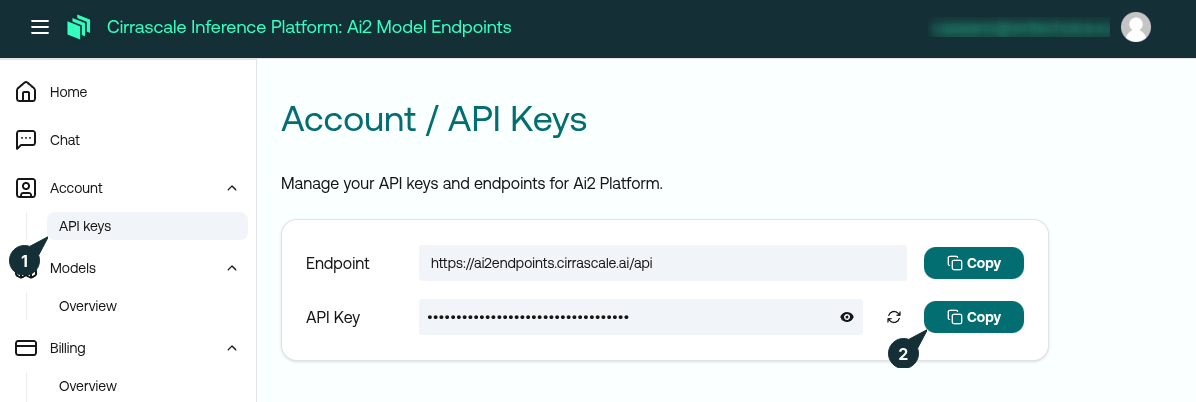Click the Home house icon

(26, 92)
